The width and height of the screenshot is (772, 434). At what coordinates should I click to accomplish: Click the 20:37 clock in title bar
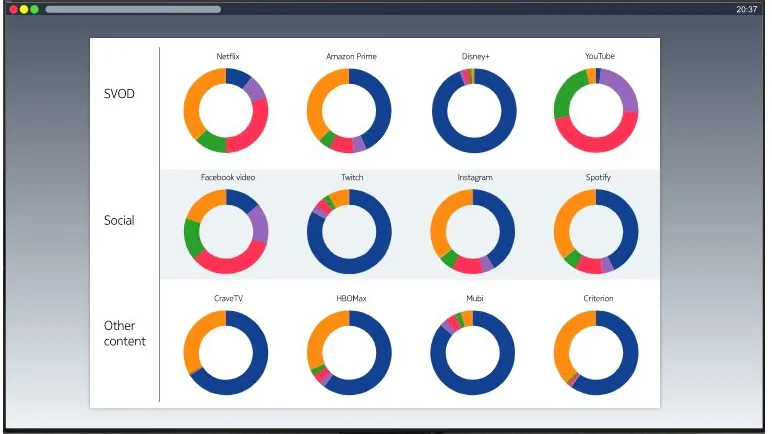(x=746, y=9)
